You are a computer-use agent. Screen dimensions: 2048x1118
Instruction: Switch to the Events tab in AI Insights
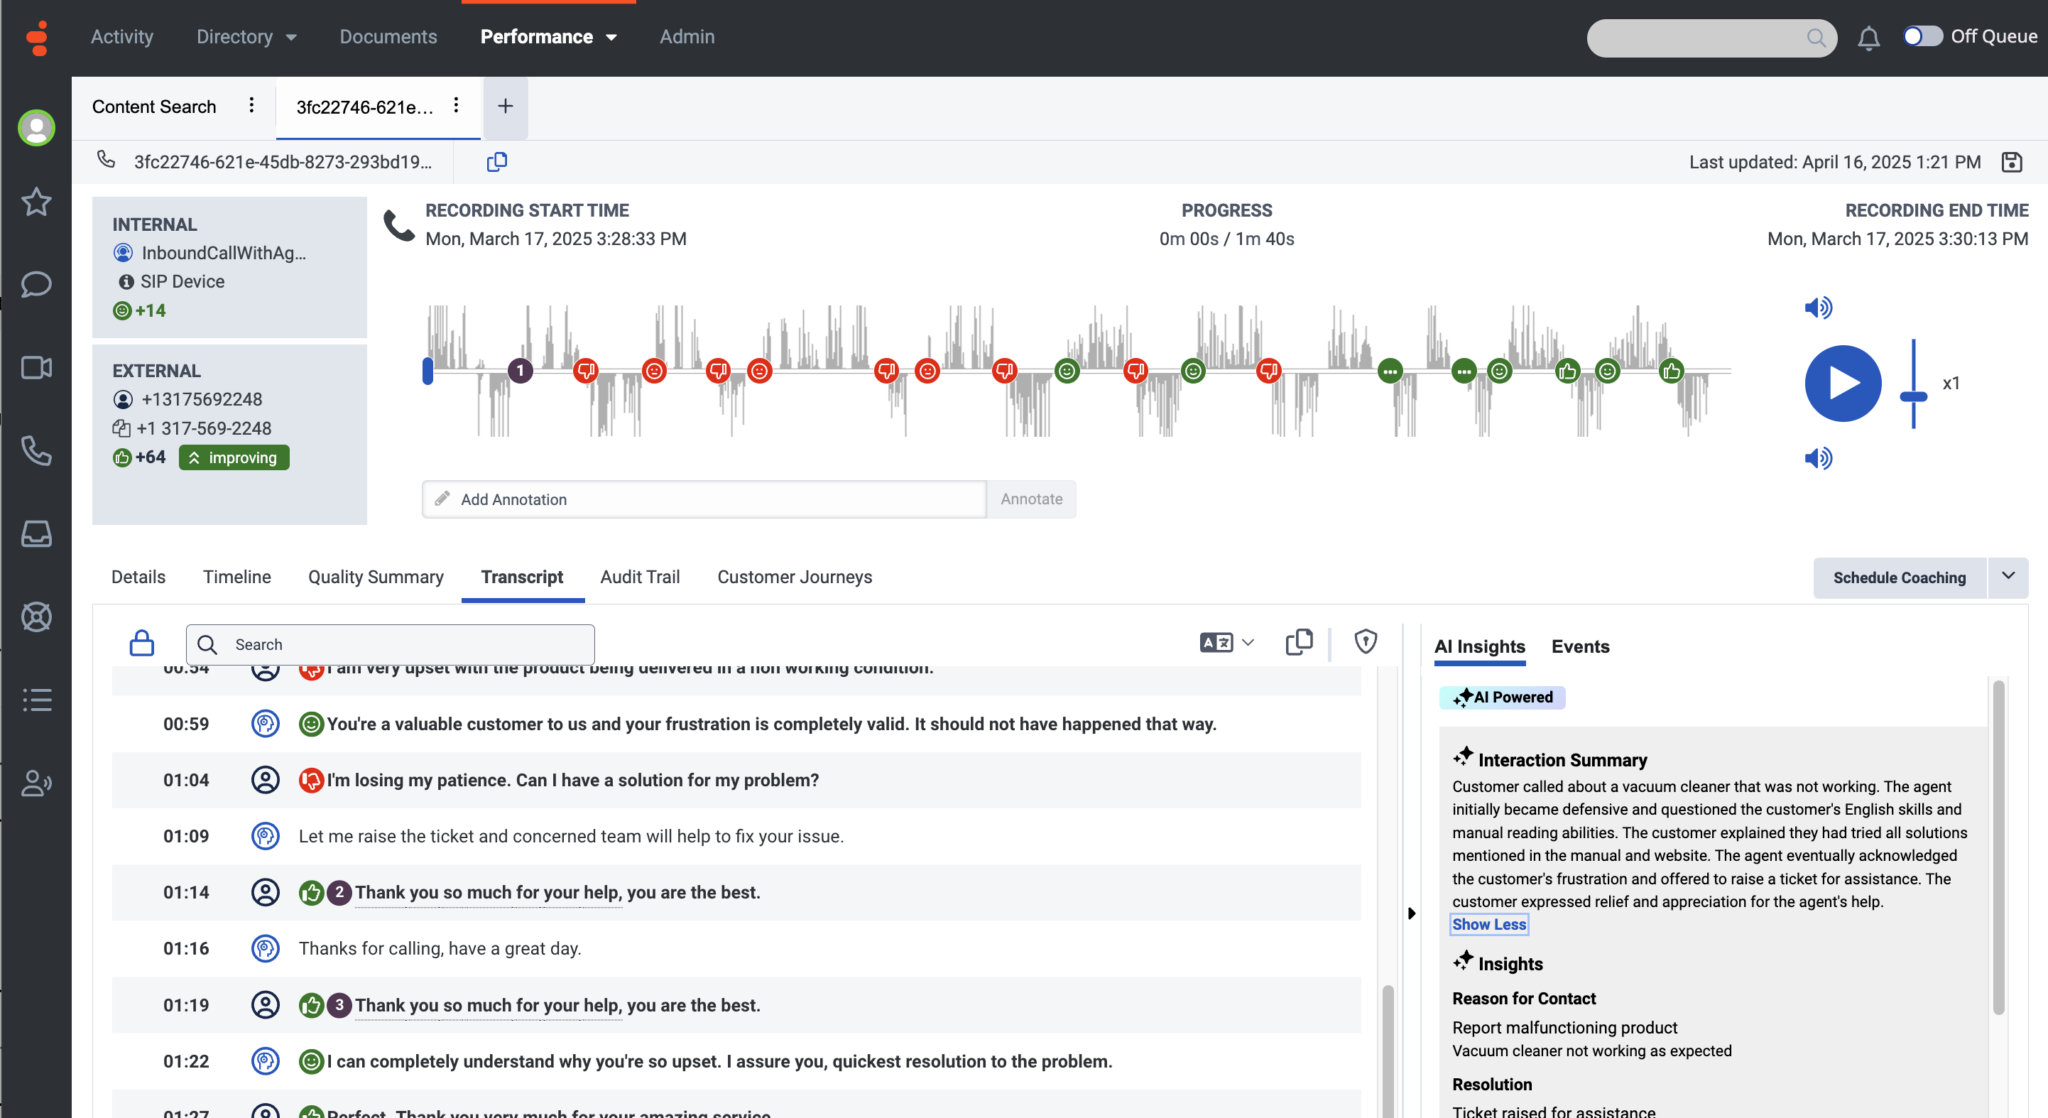(1580, 646)
